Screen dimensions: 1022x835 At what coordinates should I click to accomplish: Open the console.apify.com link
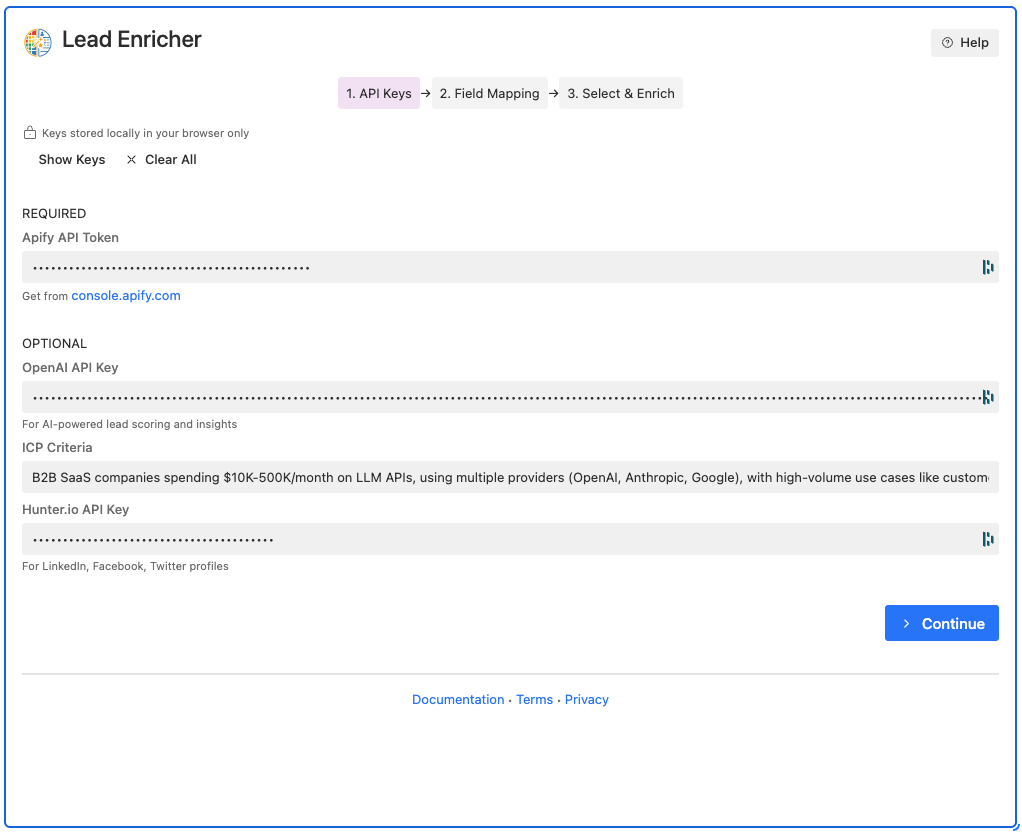[x=126, y=295]
